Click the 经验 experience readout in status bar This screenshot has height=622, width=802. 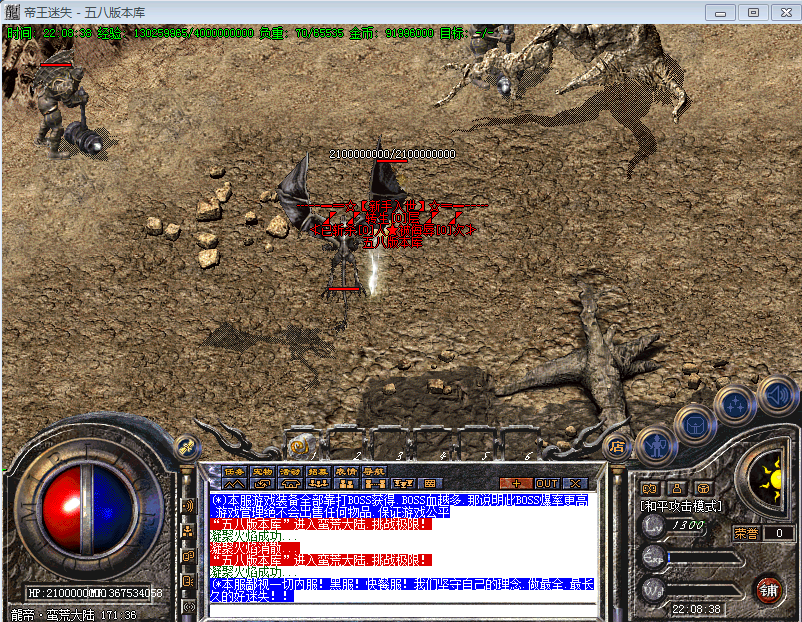tap(175, 33)
